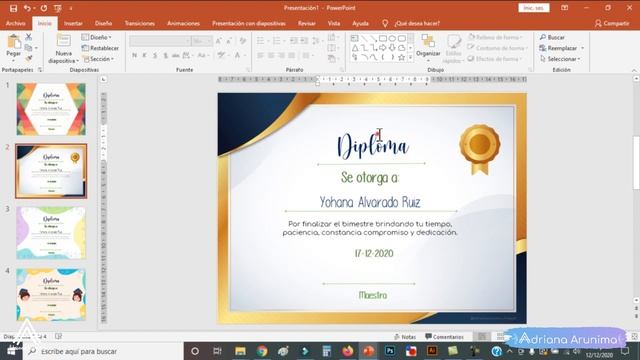The height and width of the screenshot is (360, 640).
Task: Open the font name combo box
Action: coord(160,41)
